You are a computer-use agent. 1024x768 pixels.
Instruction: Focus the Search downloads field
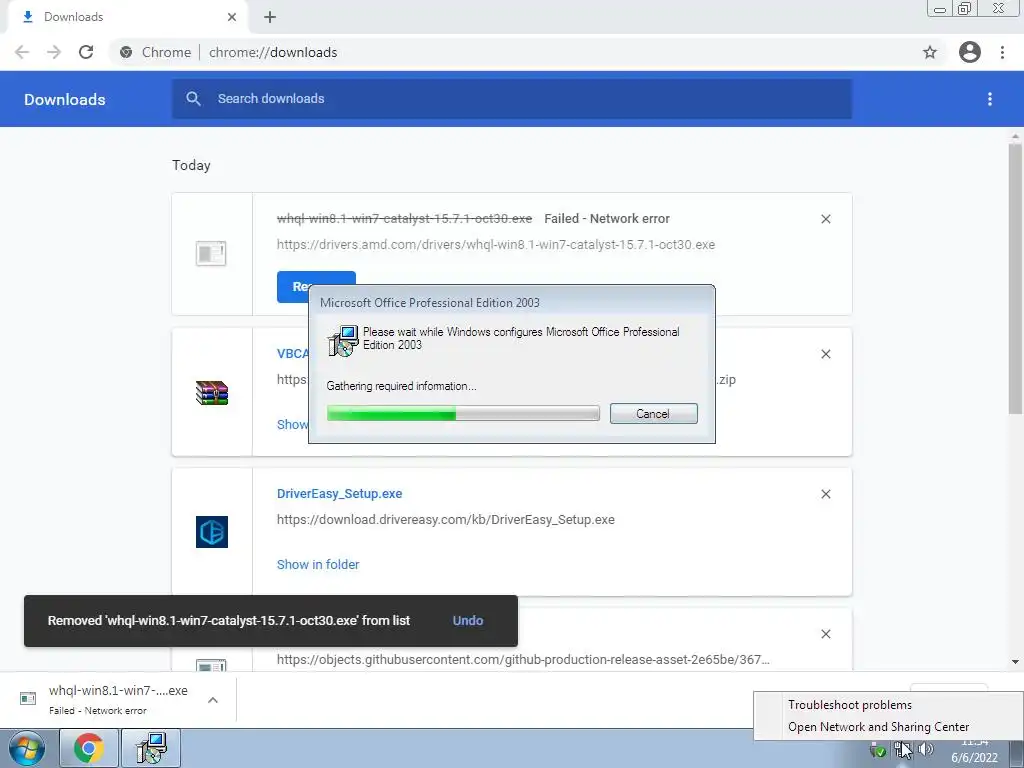click(x=512, y=99)
